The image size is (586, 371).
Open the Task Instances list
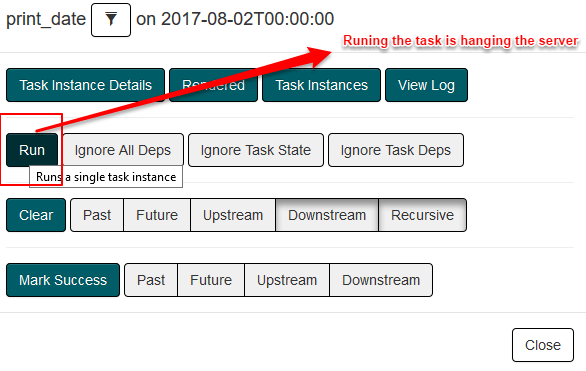point(321,85)
